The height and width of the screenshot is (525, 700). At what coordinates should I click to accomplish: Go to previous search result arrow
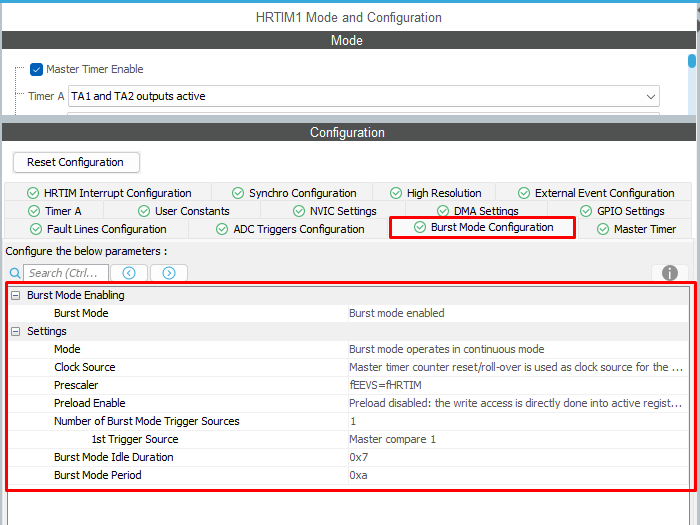[129, 273]
